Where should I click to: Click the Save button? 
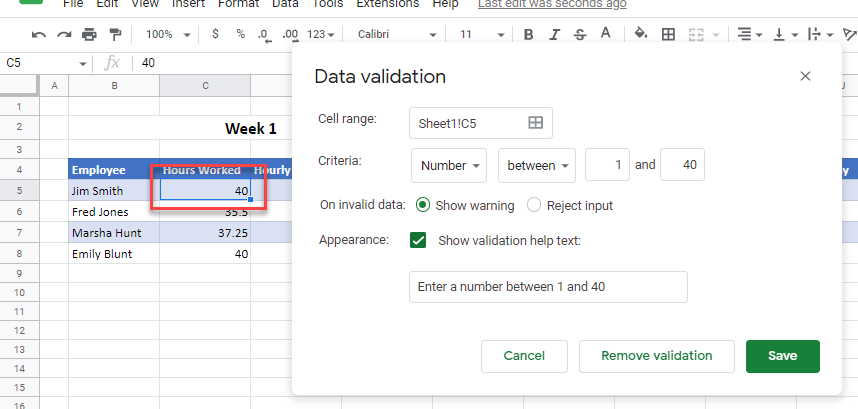782,355
